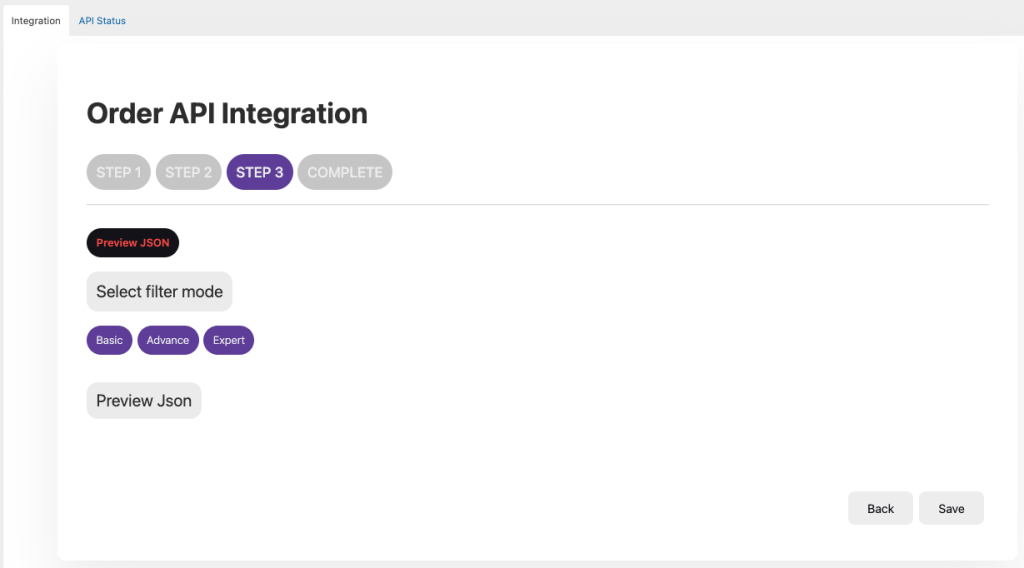Switch to the Integration tab
Screen dimensions: 1024x568
tap(36, 20)
